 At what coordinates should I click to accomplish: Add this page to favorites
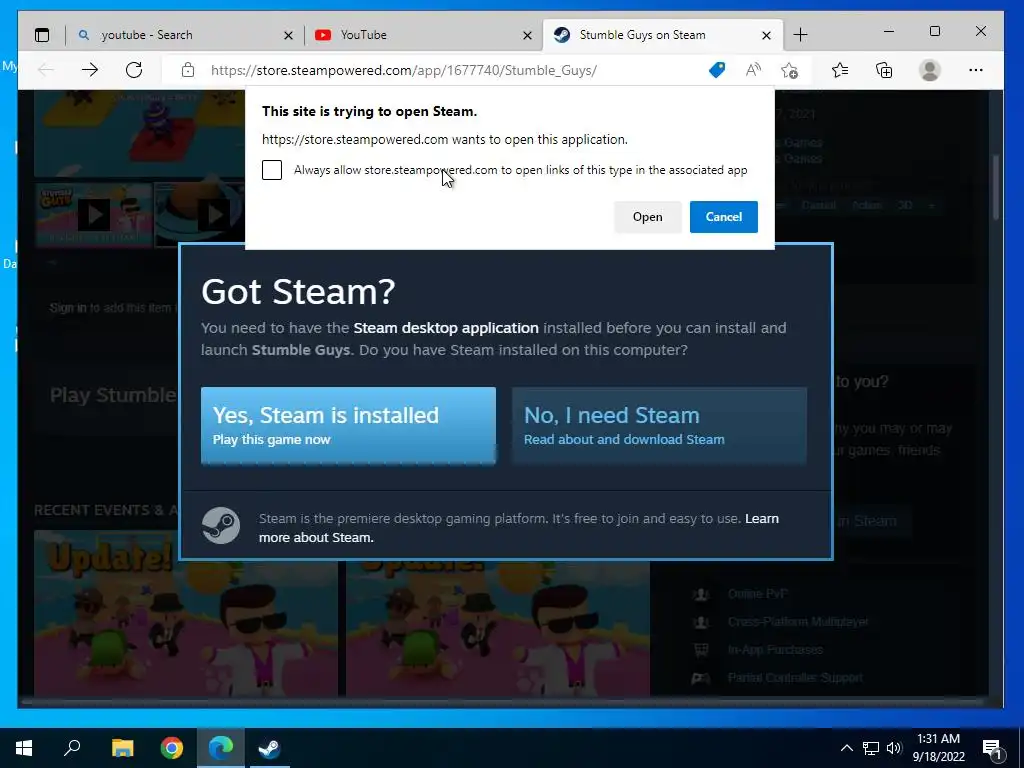(789, 70)
